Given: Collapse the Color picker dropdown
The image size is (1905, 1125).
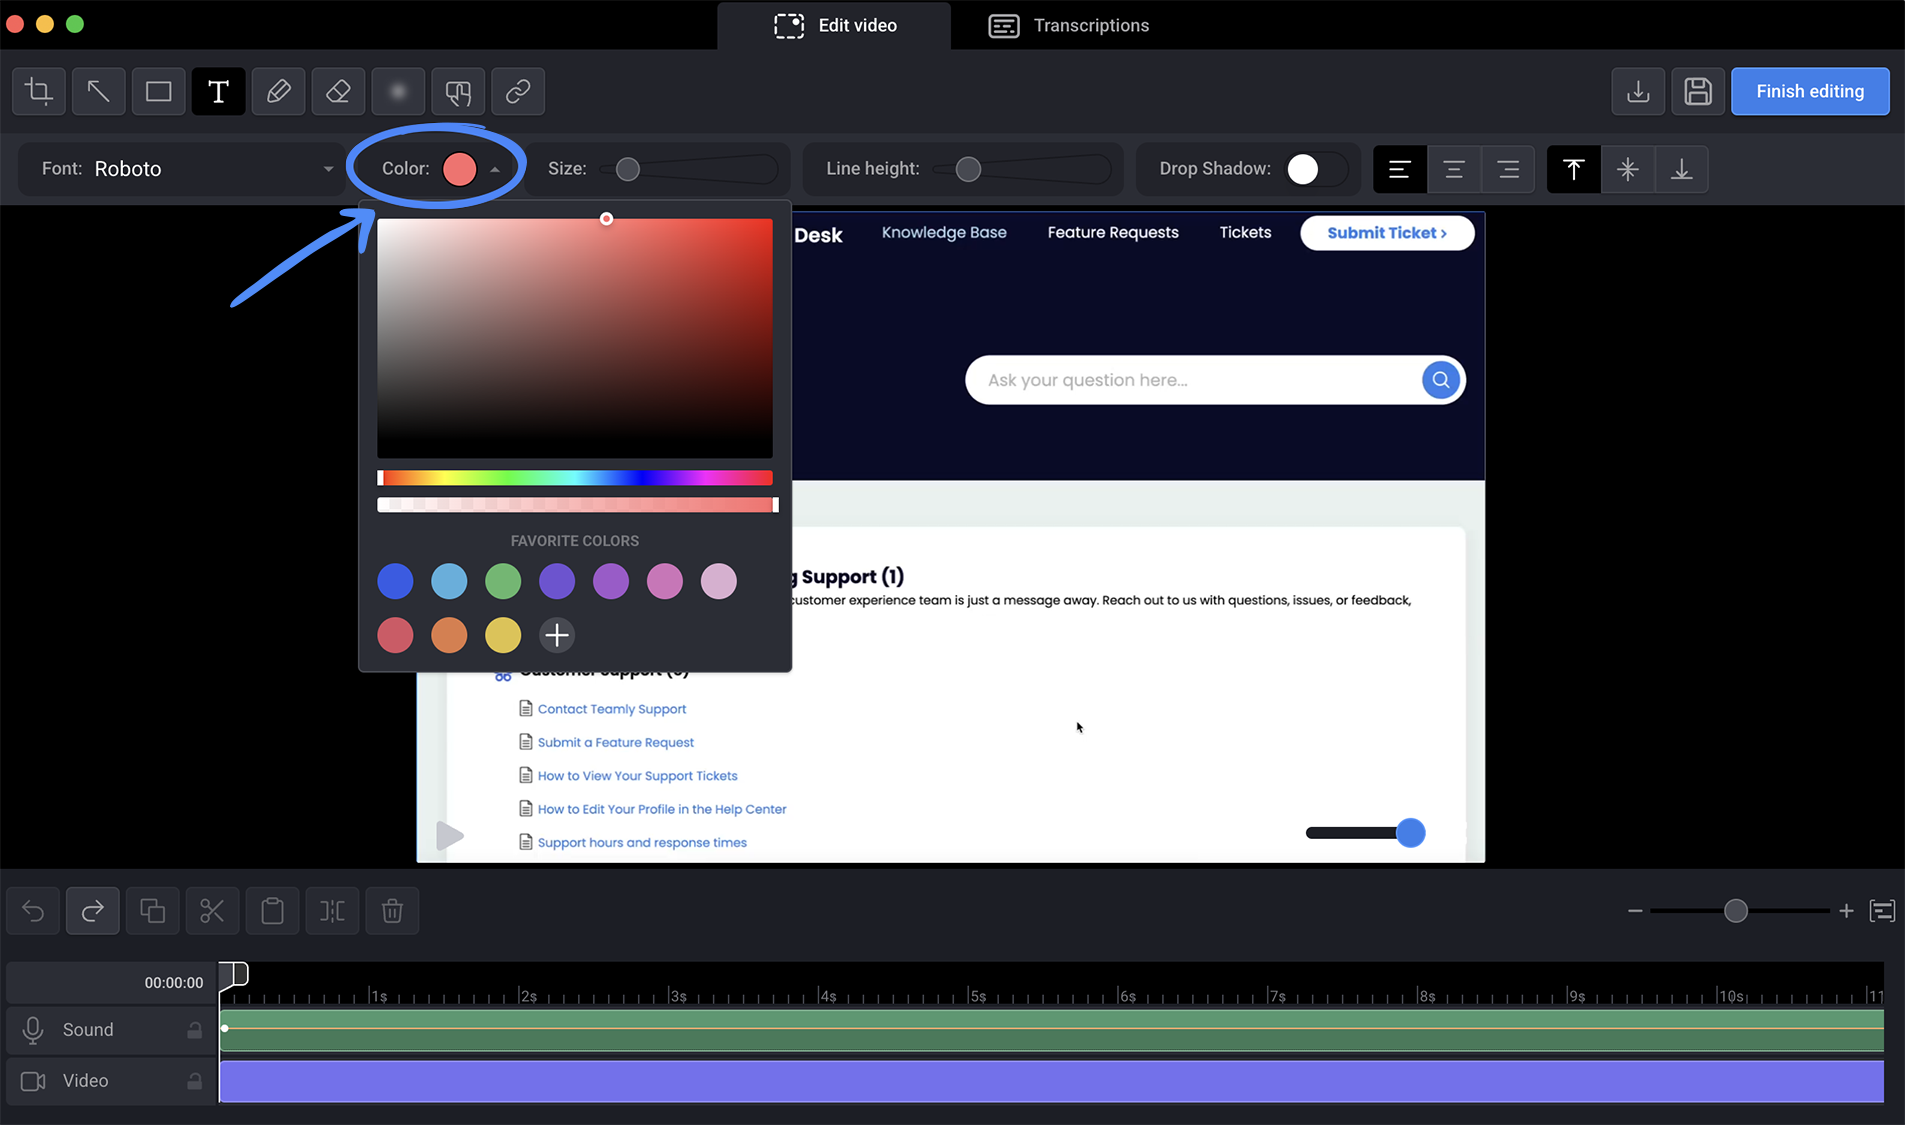Looking at the screenshot, I should (x=495, y=169).
